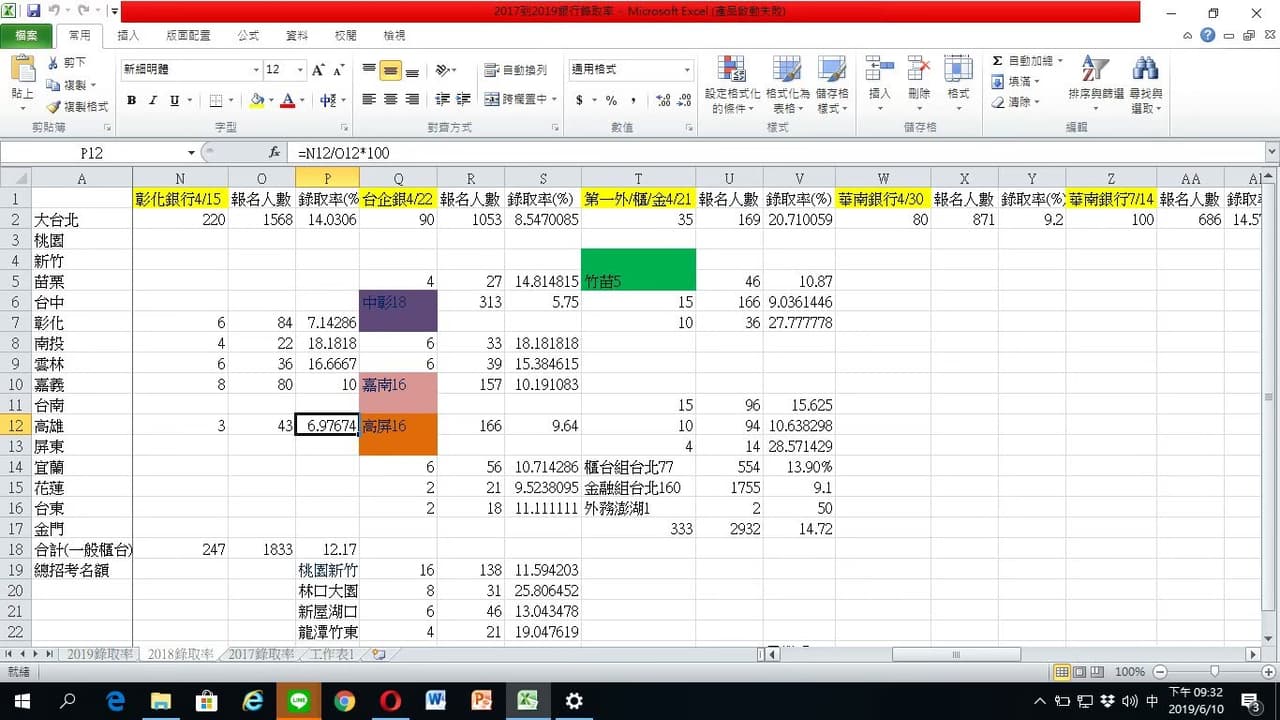Open Find & Select (尋找與選取)
The width and height of the screenshot is (1280, 720).
click(x=1146, y=85)
